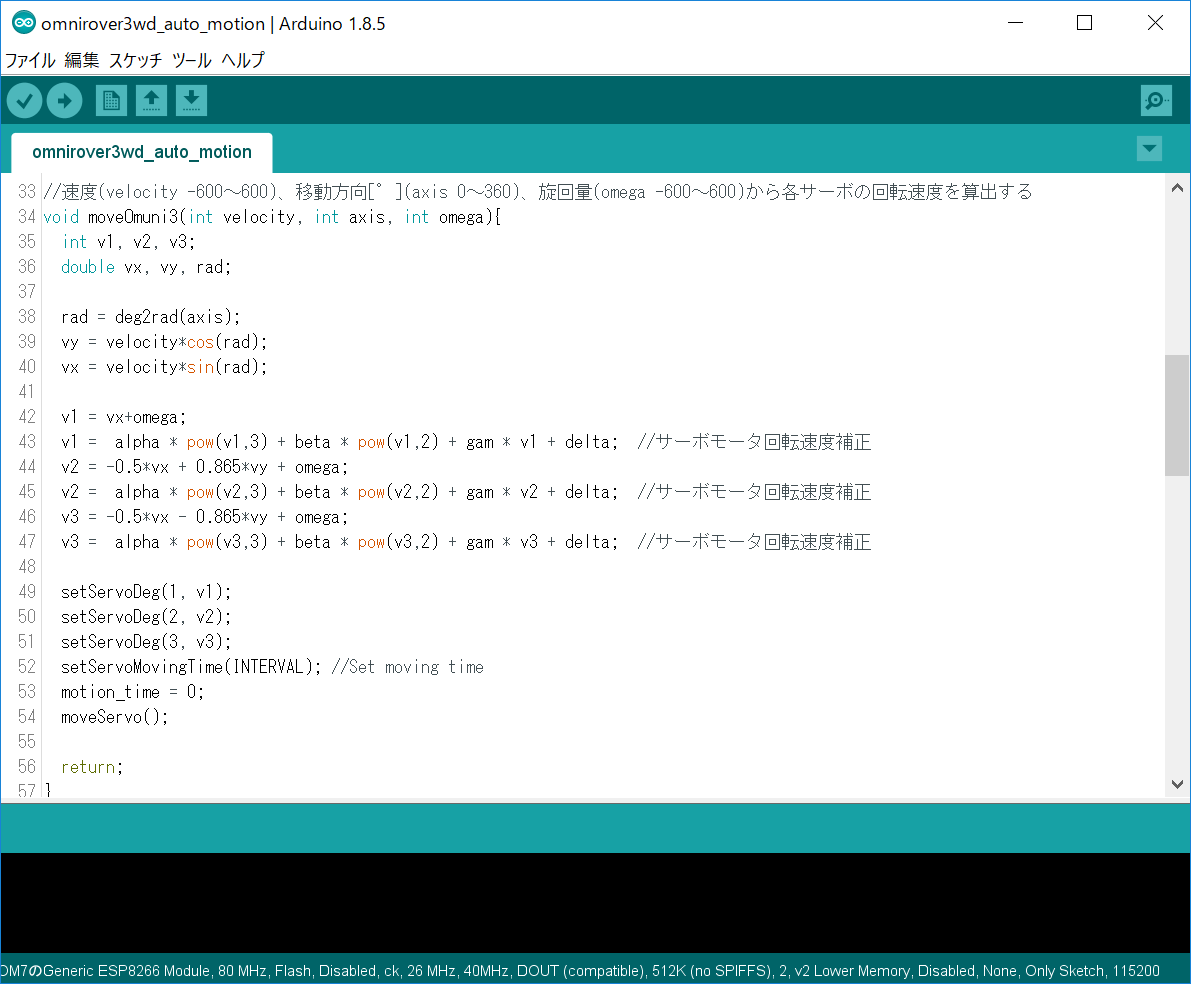Click the line 47 alpha pow(v3,3) correction formula
This screenshot has height=984, width=1191.
pyautogui.click(x=340, y=543)
